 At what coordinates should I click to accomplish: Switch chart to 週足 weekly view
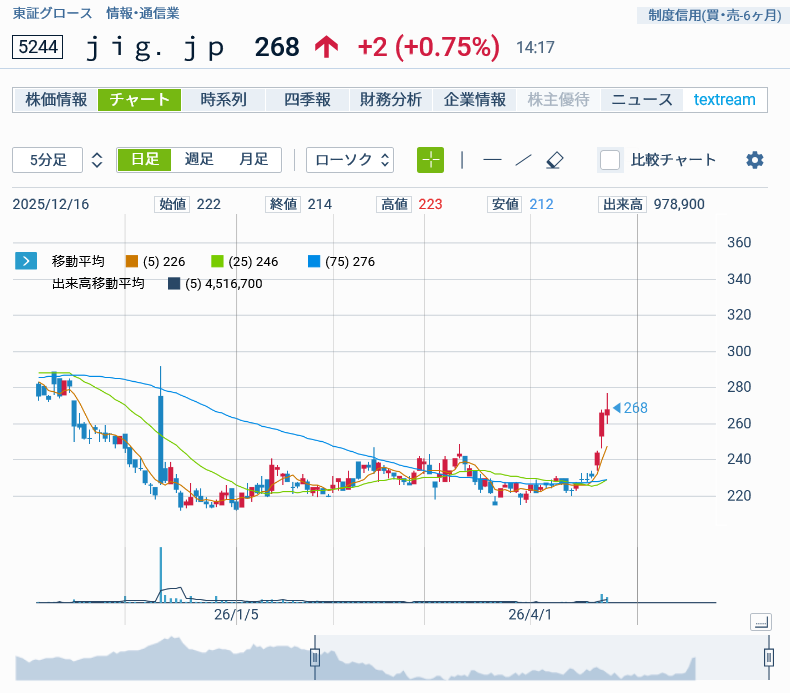coord(199,160)
